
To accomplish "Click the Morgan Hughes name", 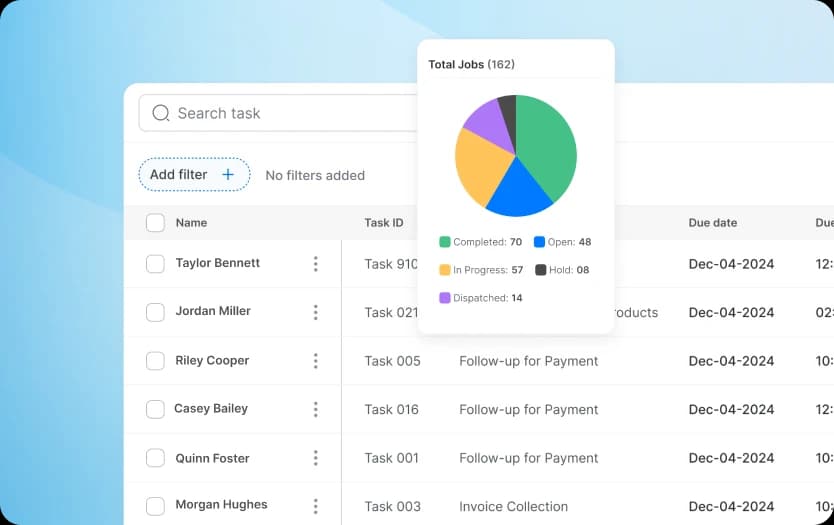I will (221, 504).
